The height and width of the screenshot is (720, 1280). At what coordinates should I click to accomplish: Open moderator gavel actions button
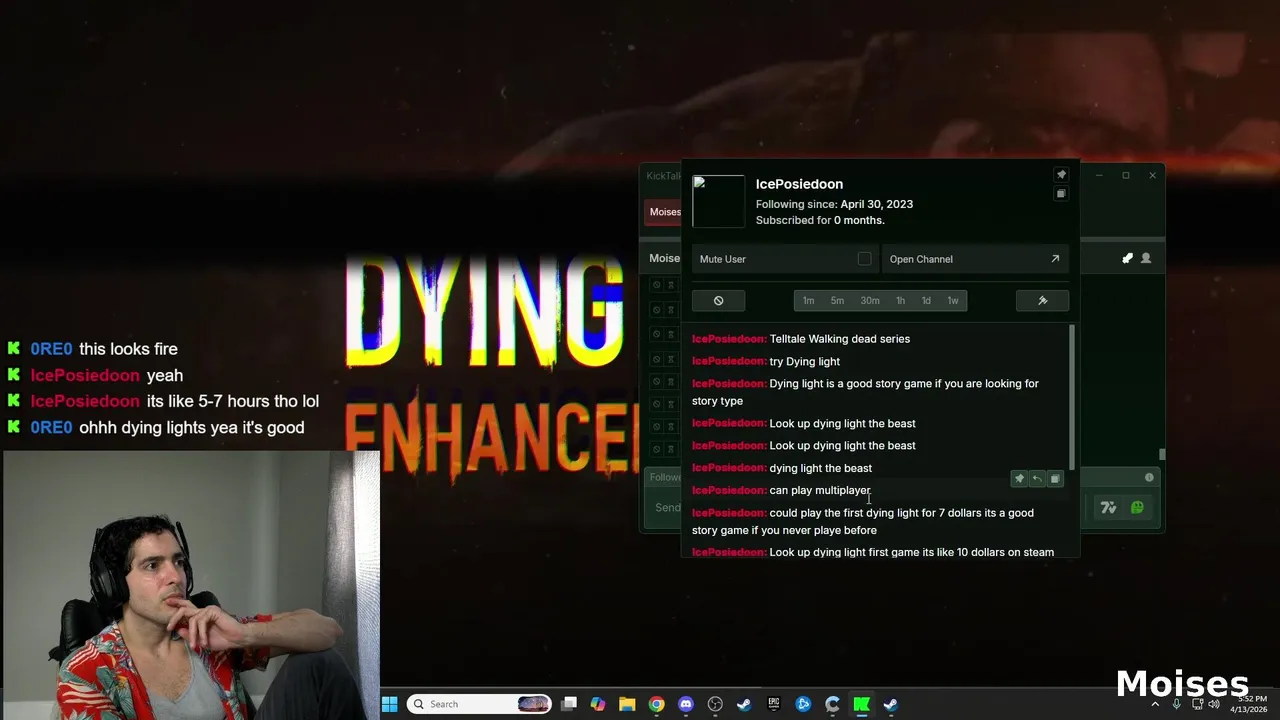(x=1042, y=300)
